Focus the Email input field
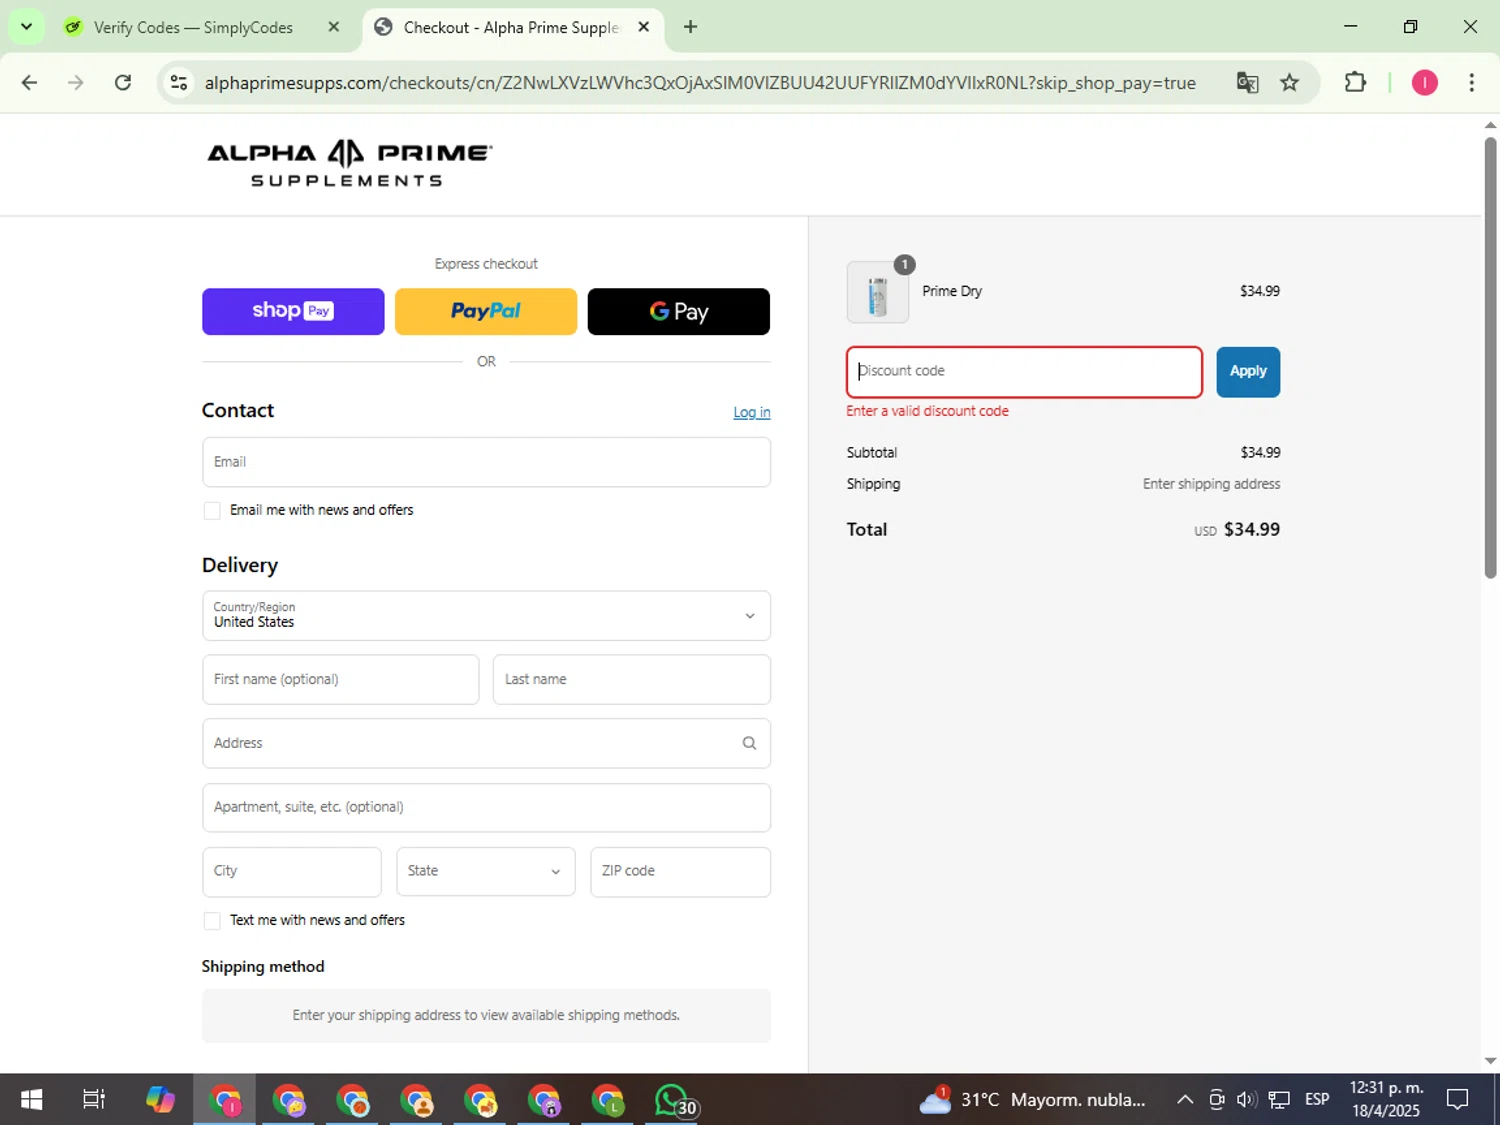This screenshot has width=1500, height=1125. pyautogui.click(x=486, y=462)
